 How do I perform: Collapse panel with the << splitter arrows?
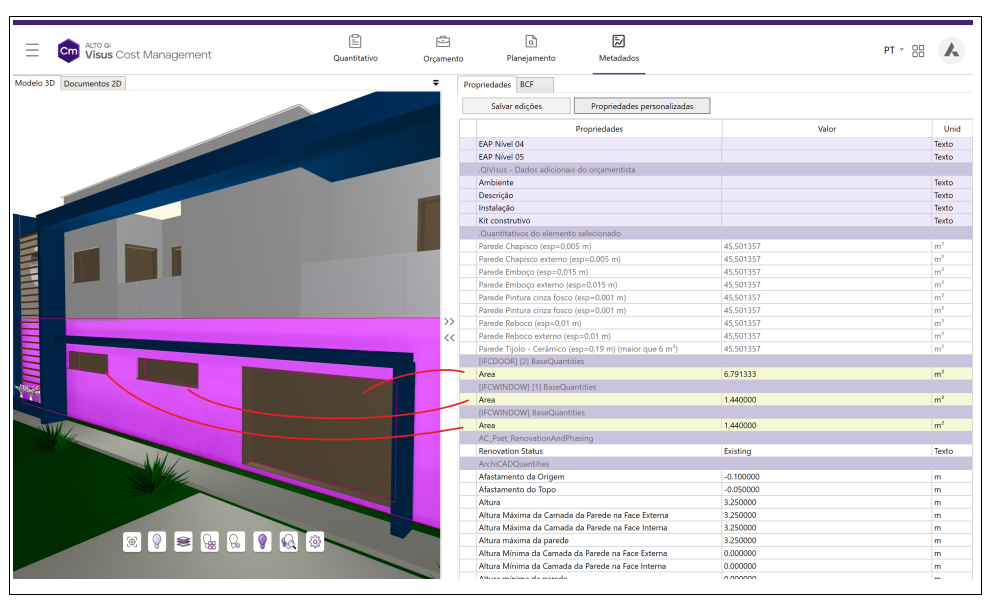(x=449, y=338)
